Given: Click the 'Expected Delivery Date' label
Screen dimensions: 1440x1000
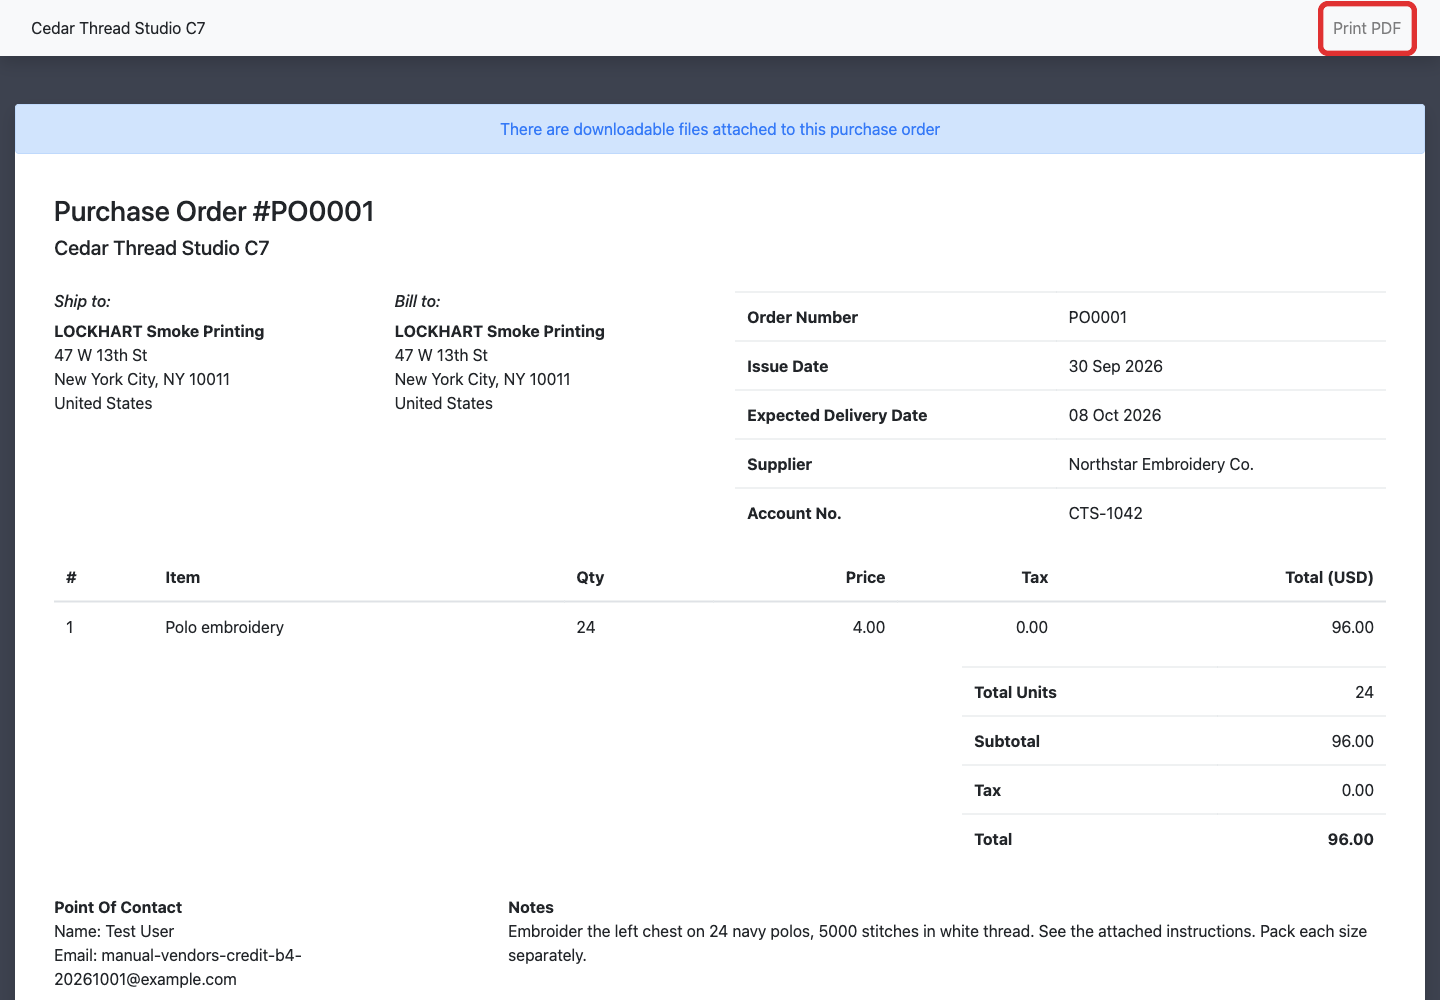Looking at the screenshot, I should [837, 415].
